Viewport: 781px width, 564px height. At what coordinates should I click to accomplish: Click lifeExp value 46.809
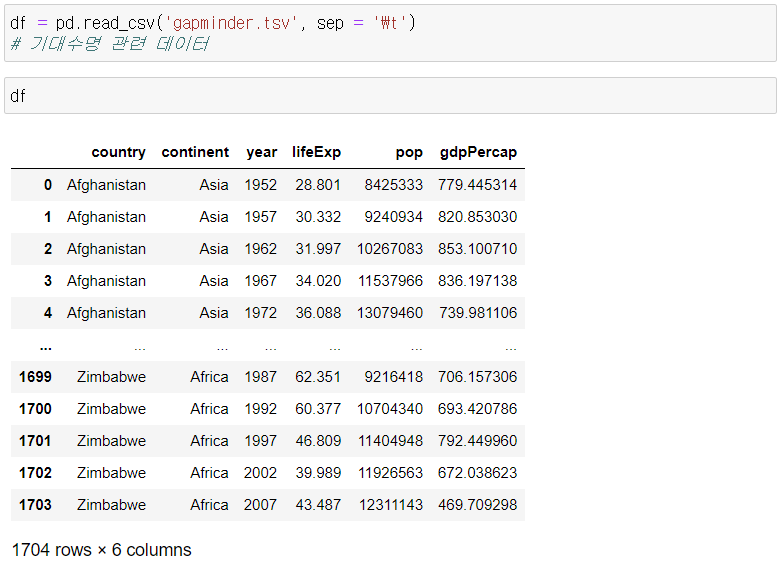click(x=318, y=441)
